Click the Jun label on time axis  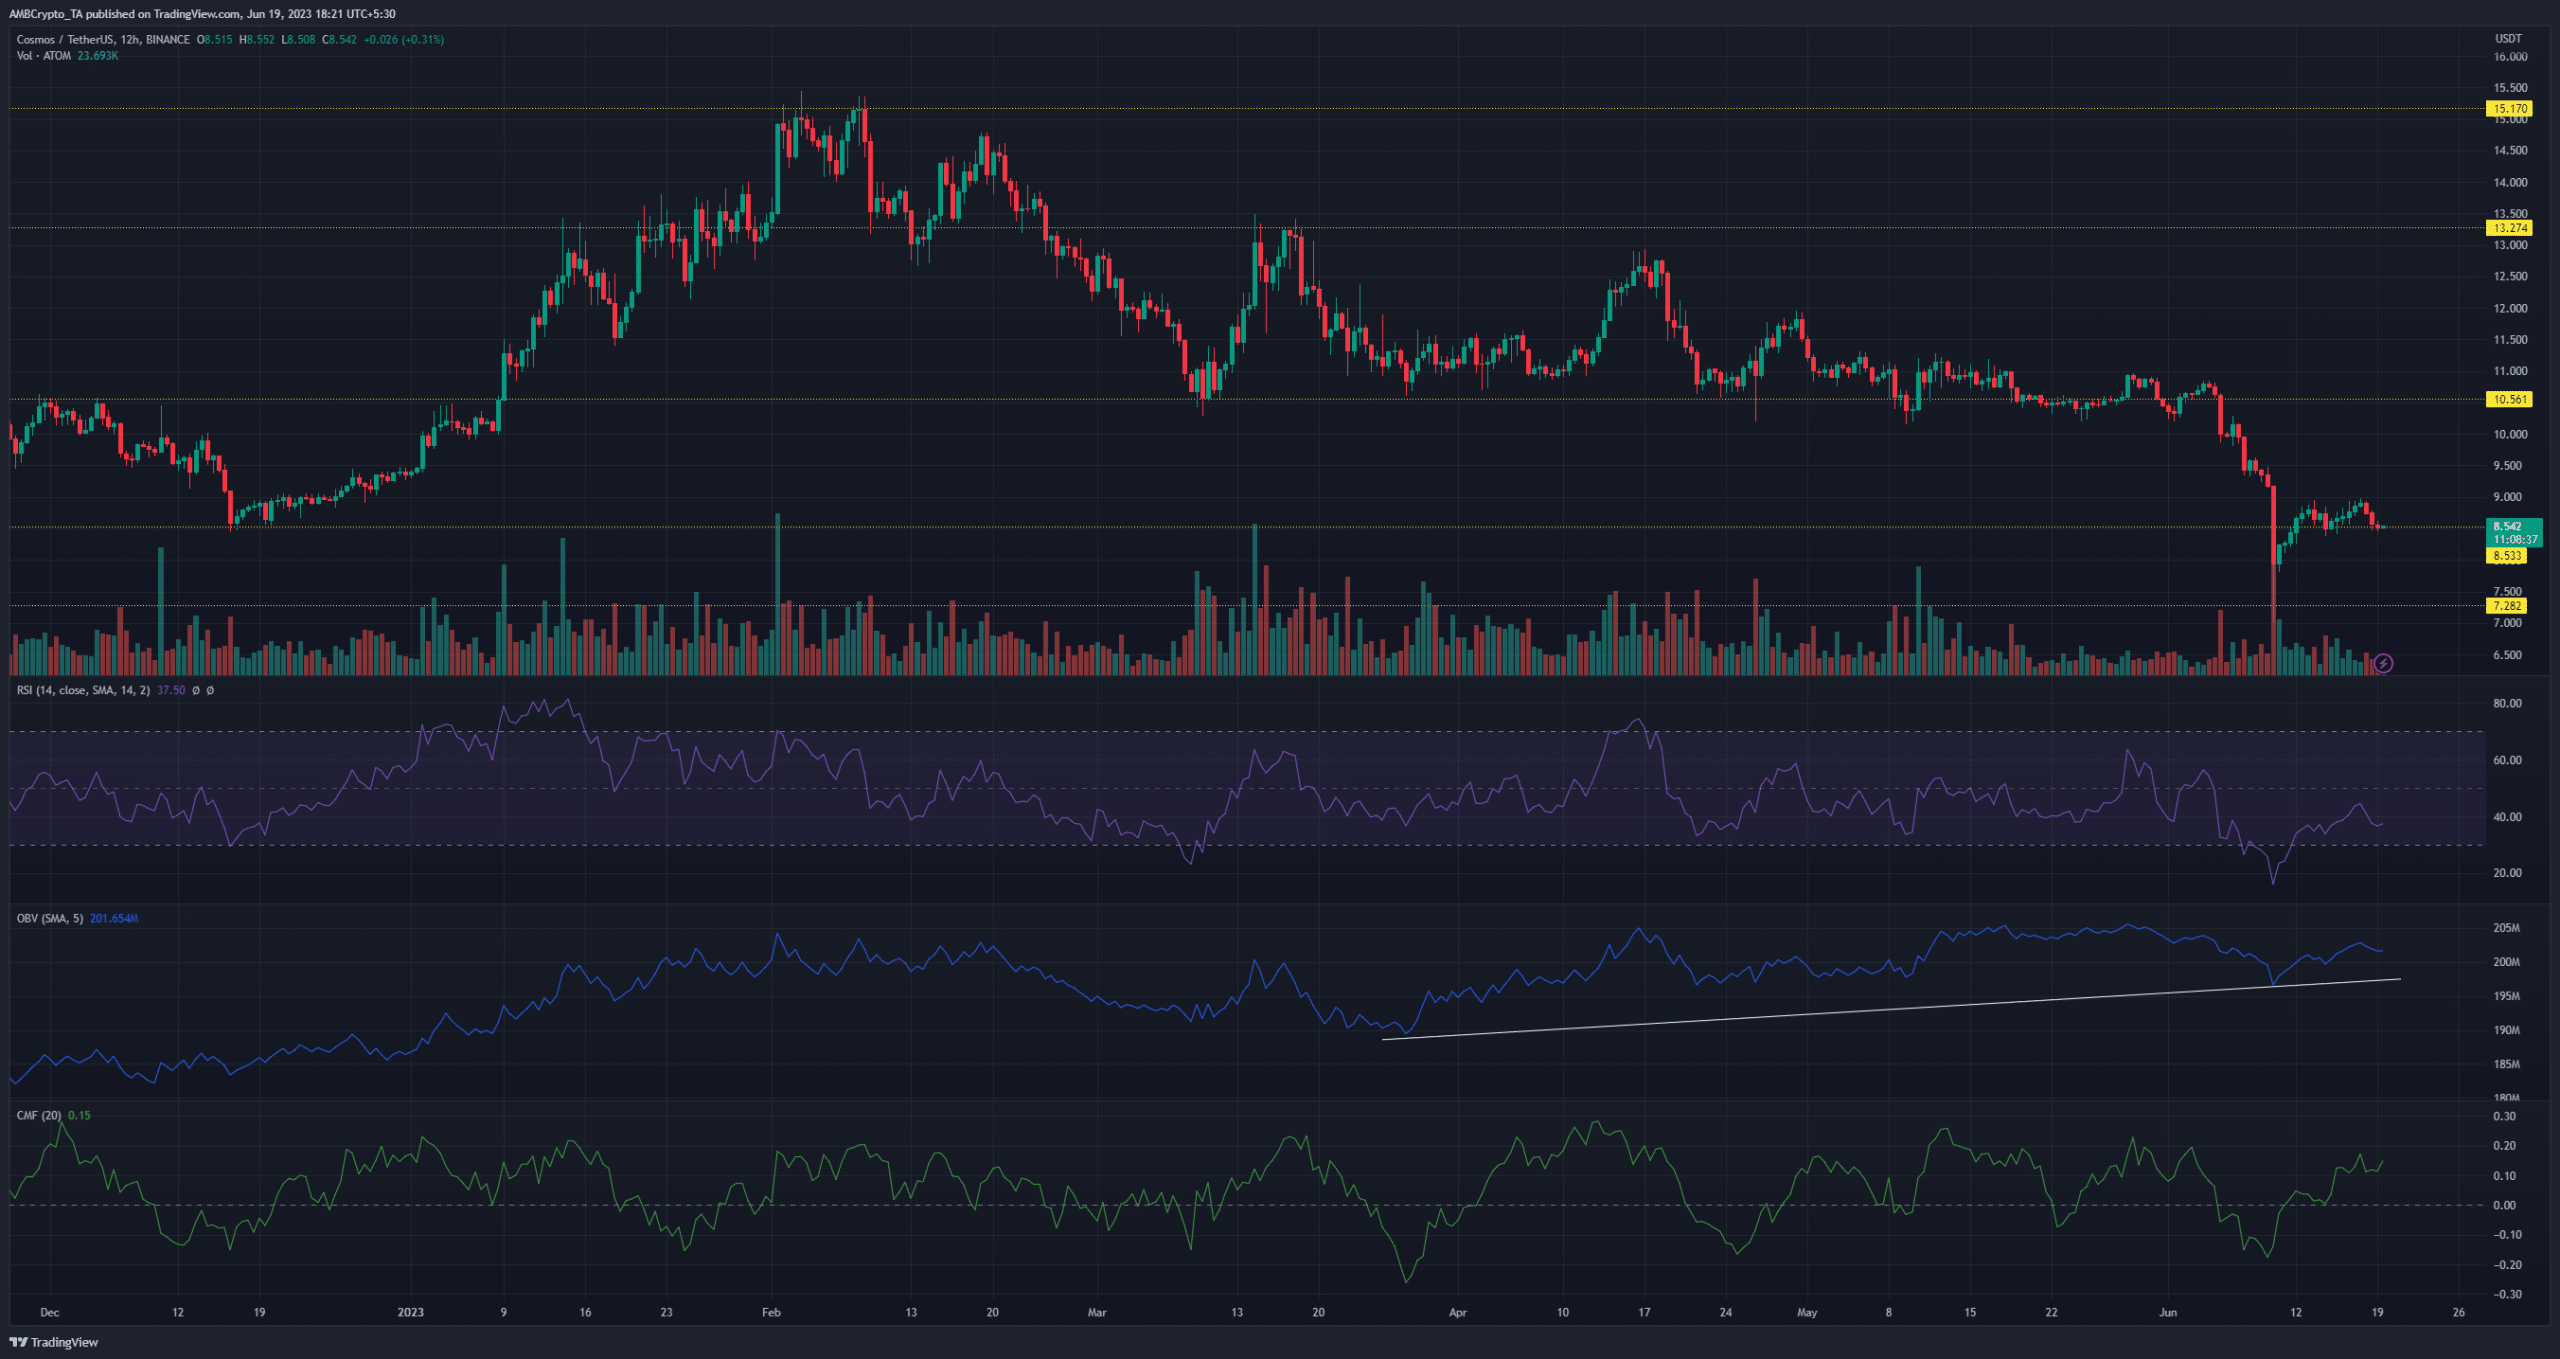[x=2167, y=1312]
